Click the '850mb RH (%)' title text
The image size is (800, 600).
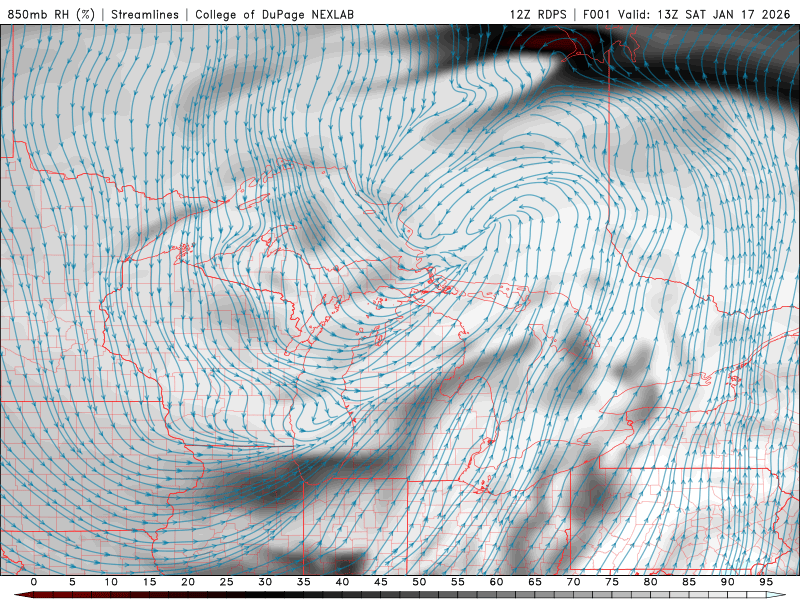click(x=51, y=14)
